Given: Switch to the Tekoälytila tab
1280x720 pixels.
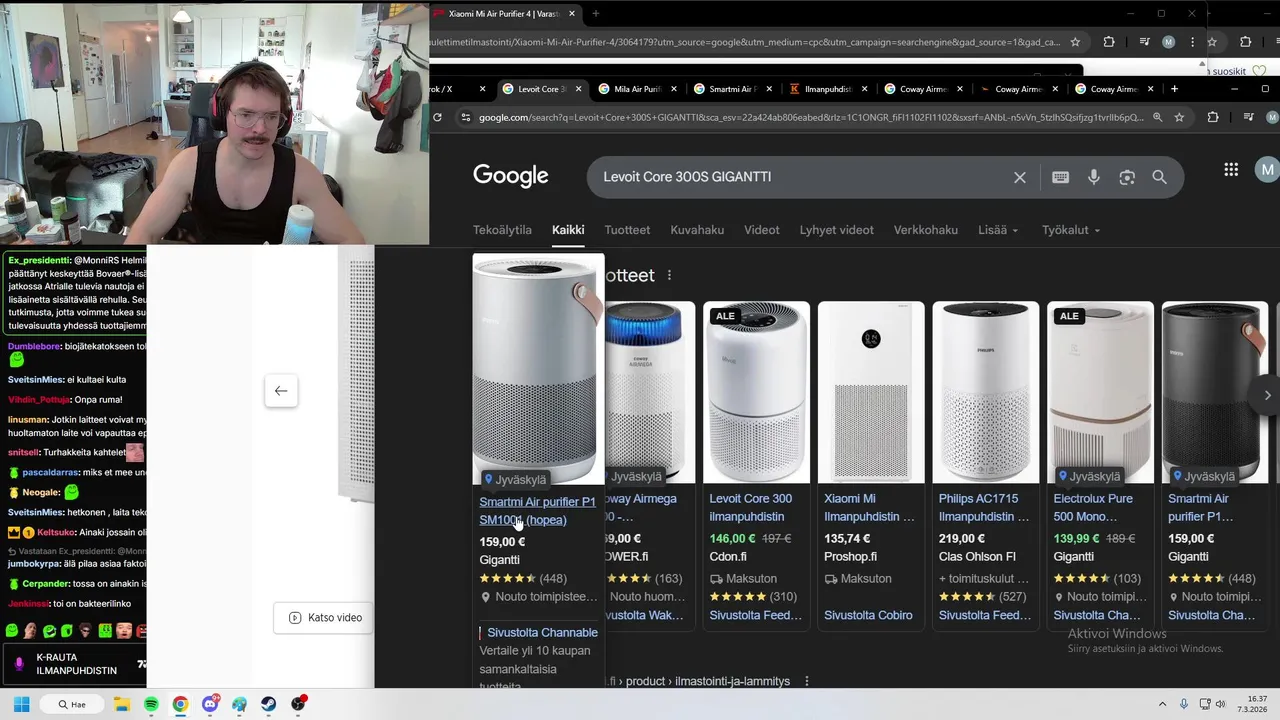Looking at the screenshot, I should pos(502,230).
